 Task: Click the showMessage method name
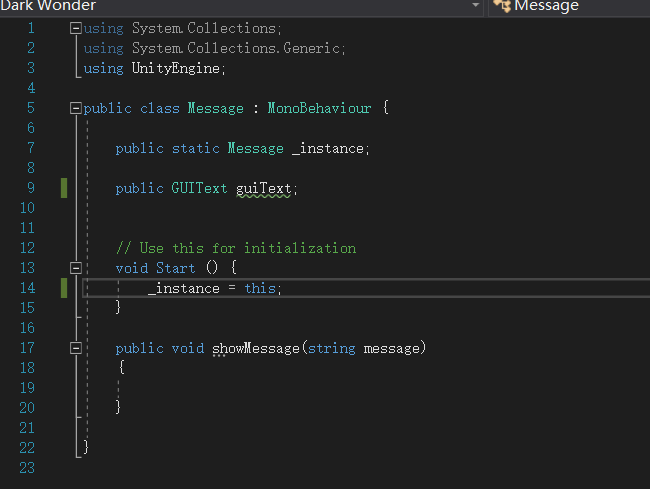(256, 348)
